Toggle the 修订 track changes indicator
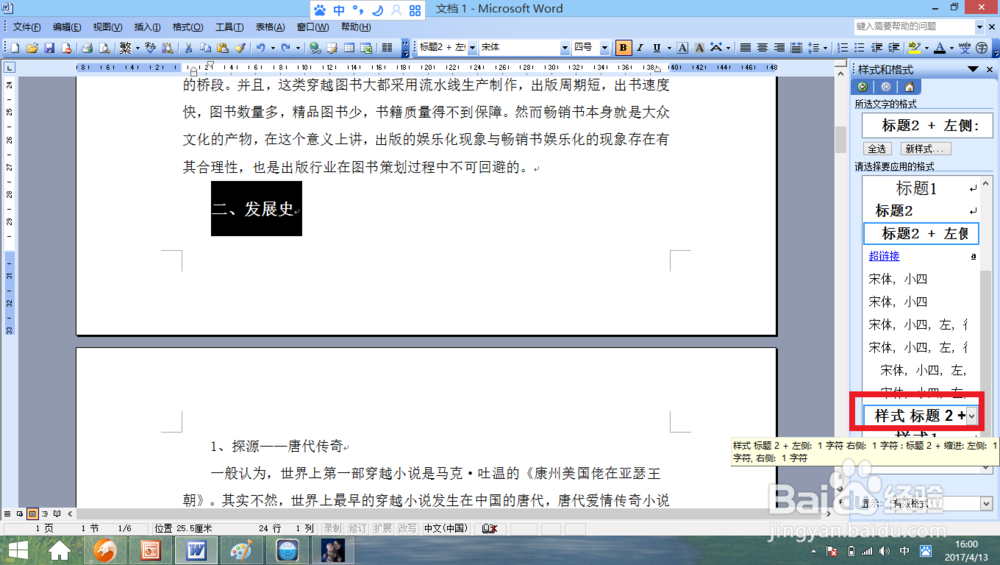 [x=357, y=528]
